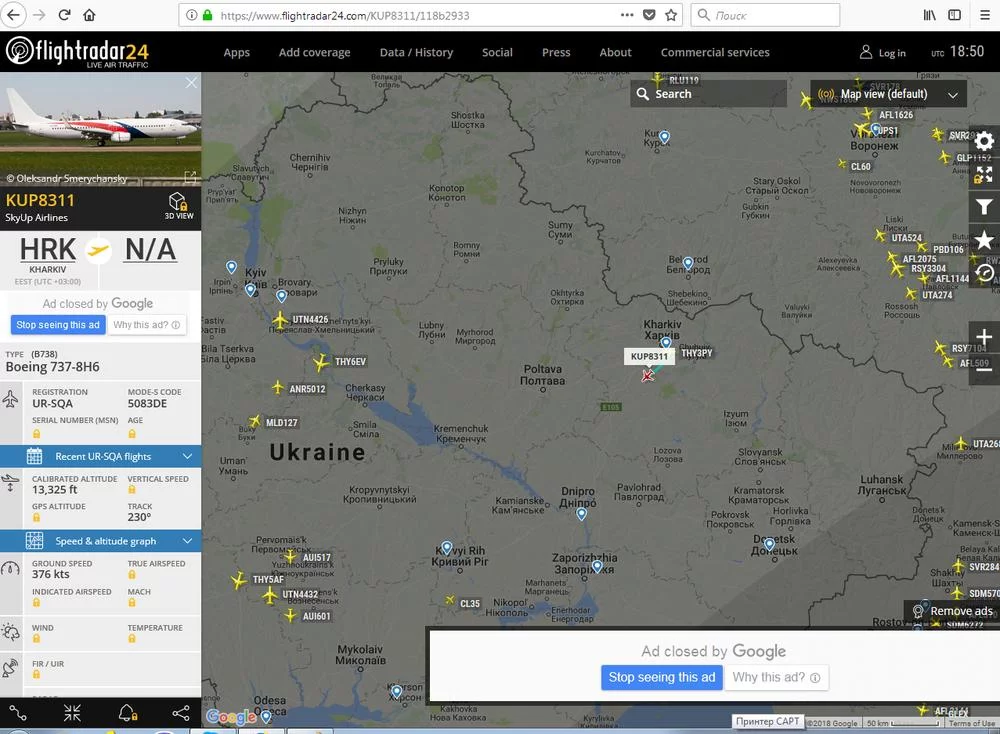
Task: Open the About menu item
Action: (x=615, y=52)
